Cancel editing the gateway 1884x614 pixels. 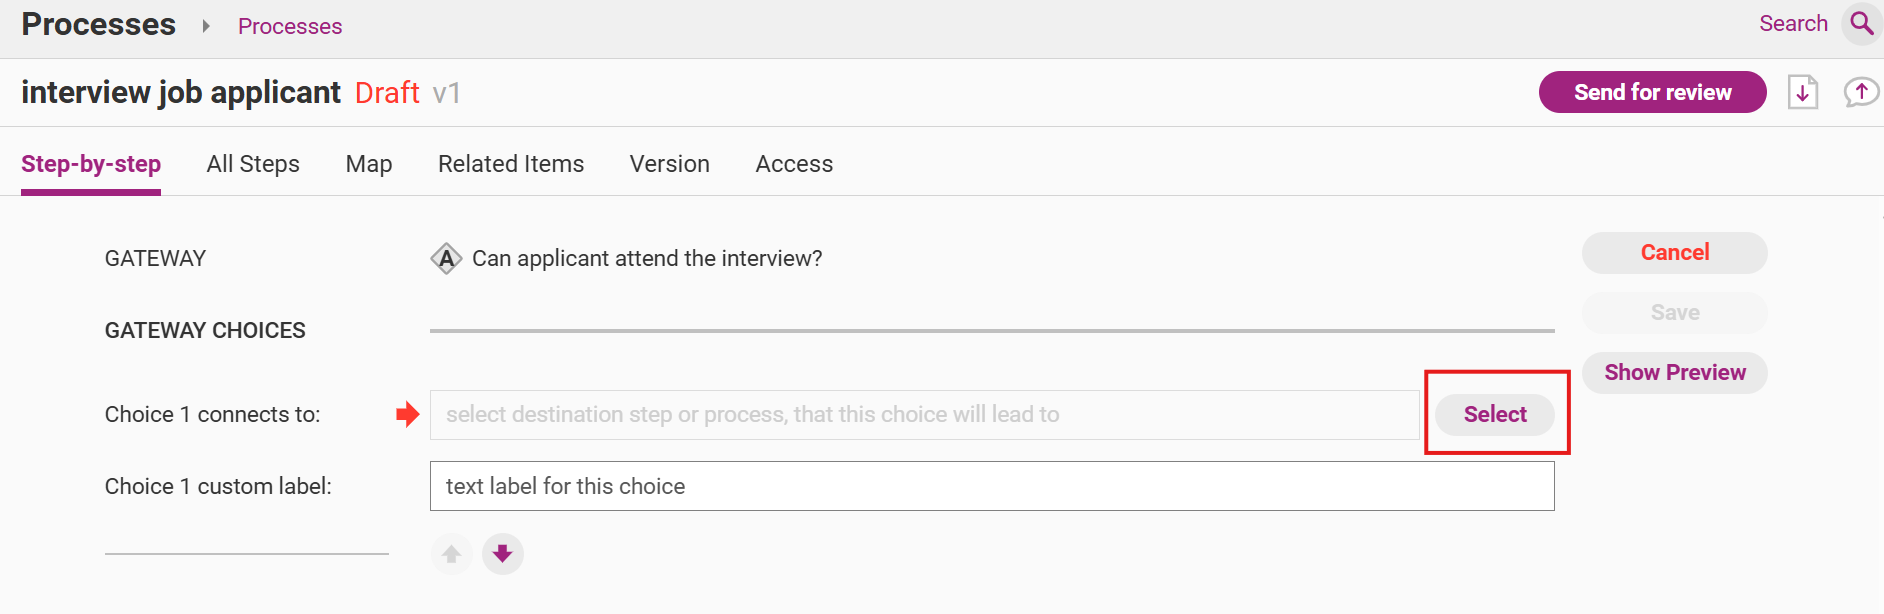(1674, 253)
